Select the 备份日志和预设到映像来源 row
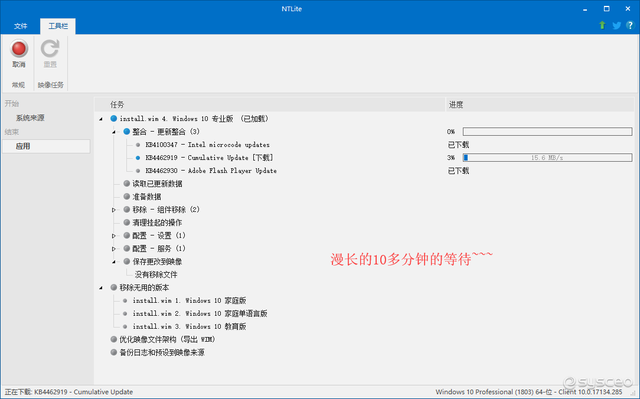Screen dimensions: 640x399 coord(162,352)
